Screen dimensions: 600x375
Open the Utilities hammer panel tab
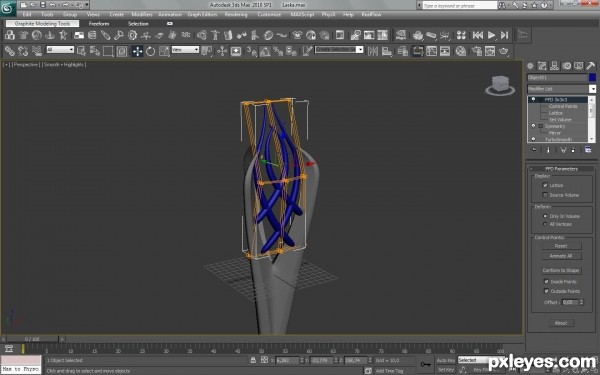(x=590, y=66)
